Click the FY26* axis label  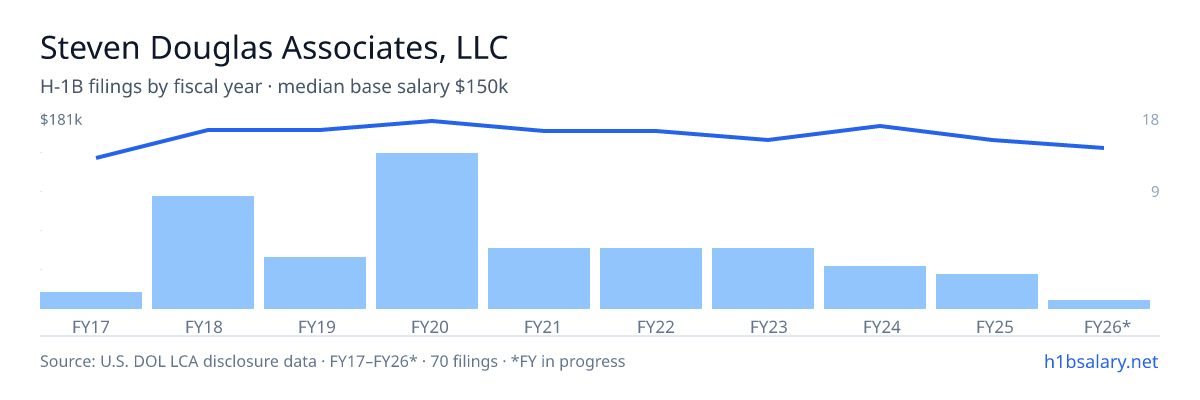(x=1107, y=326)
